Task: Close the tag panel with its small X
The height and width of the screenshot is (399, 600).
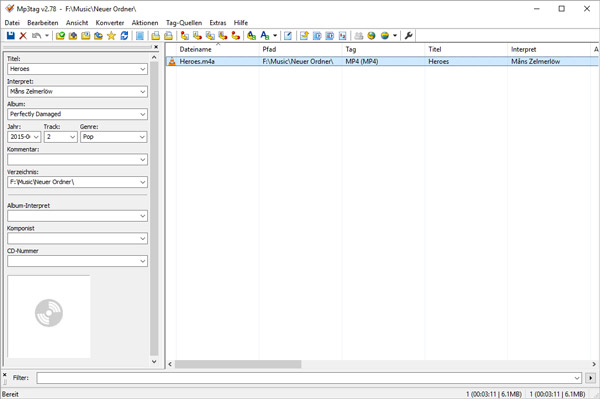Action: point(156,47)
